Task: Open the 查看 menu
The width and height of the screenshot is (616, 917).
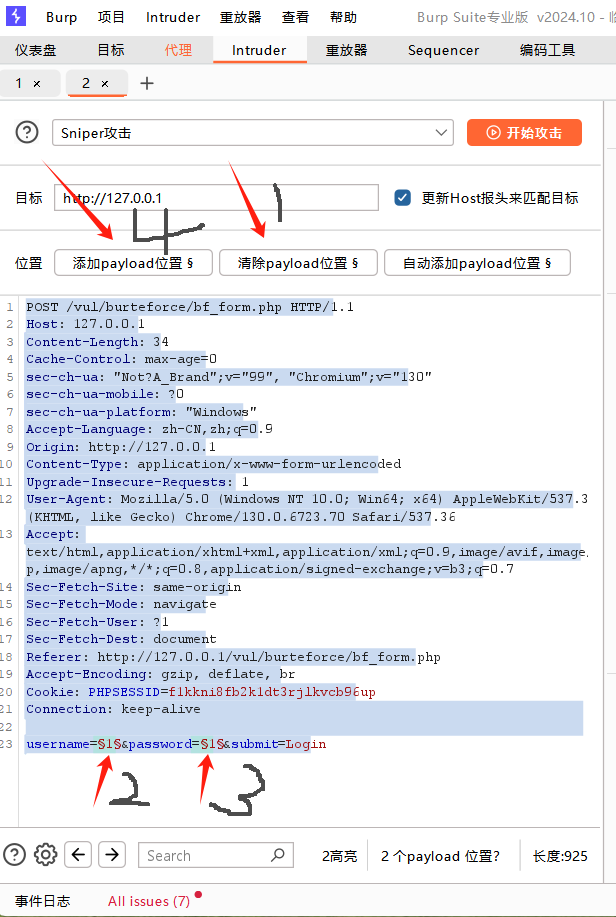Action: click(295, 17)
